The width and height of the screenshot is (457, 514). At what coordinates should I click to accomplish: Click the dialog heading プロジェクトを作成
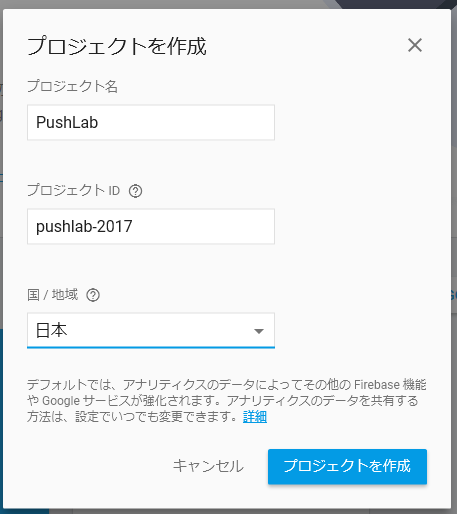[x=117, y=46]
